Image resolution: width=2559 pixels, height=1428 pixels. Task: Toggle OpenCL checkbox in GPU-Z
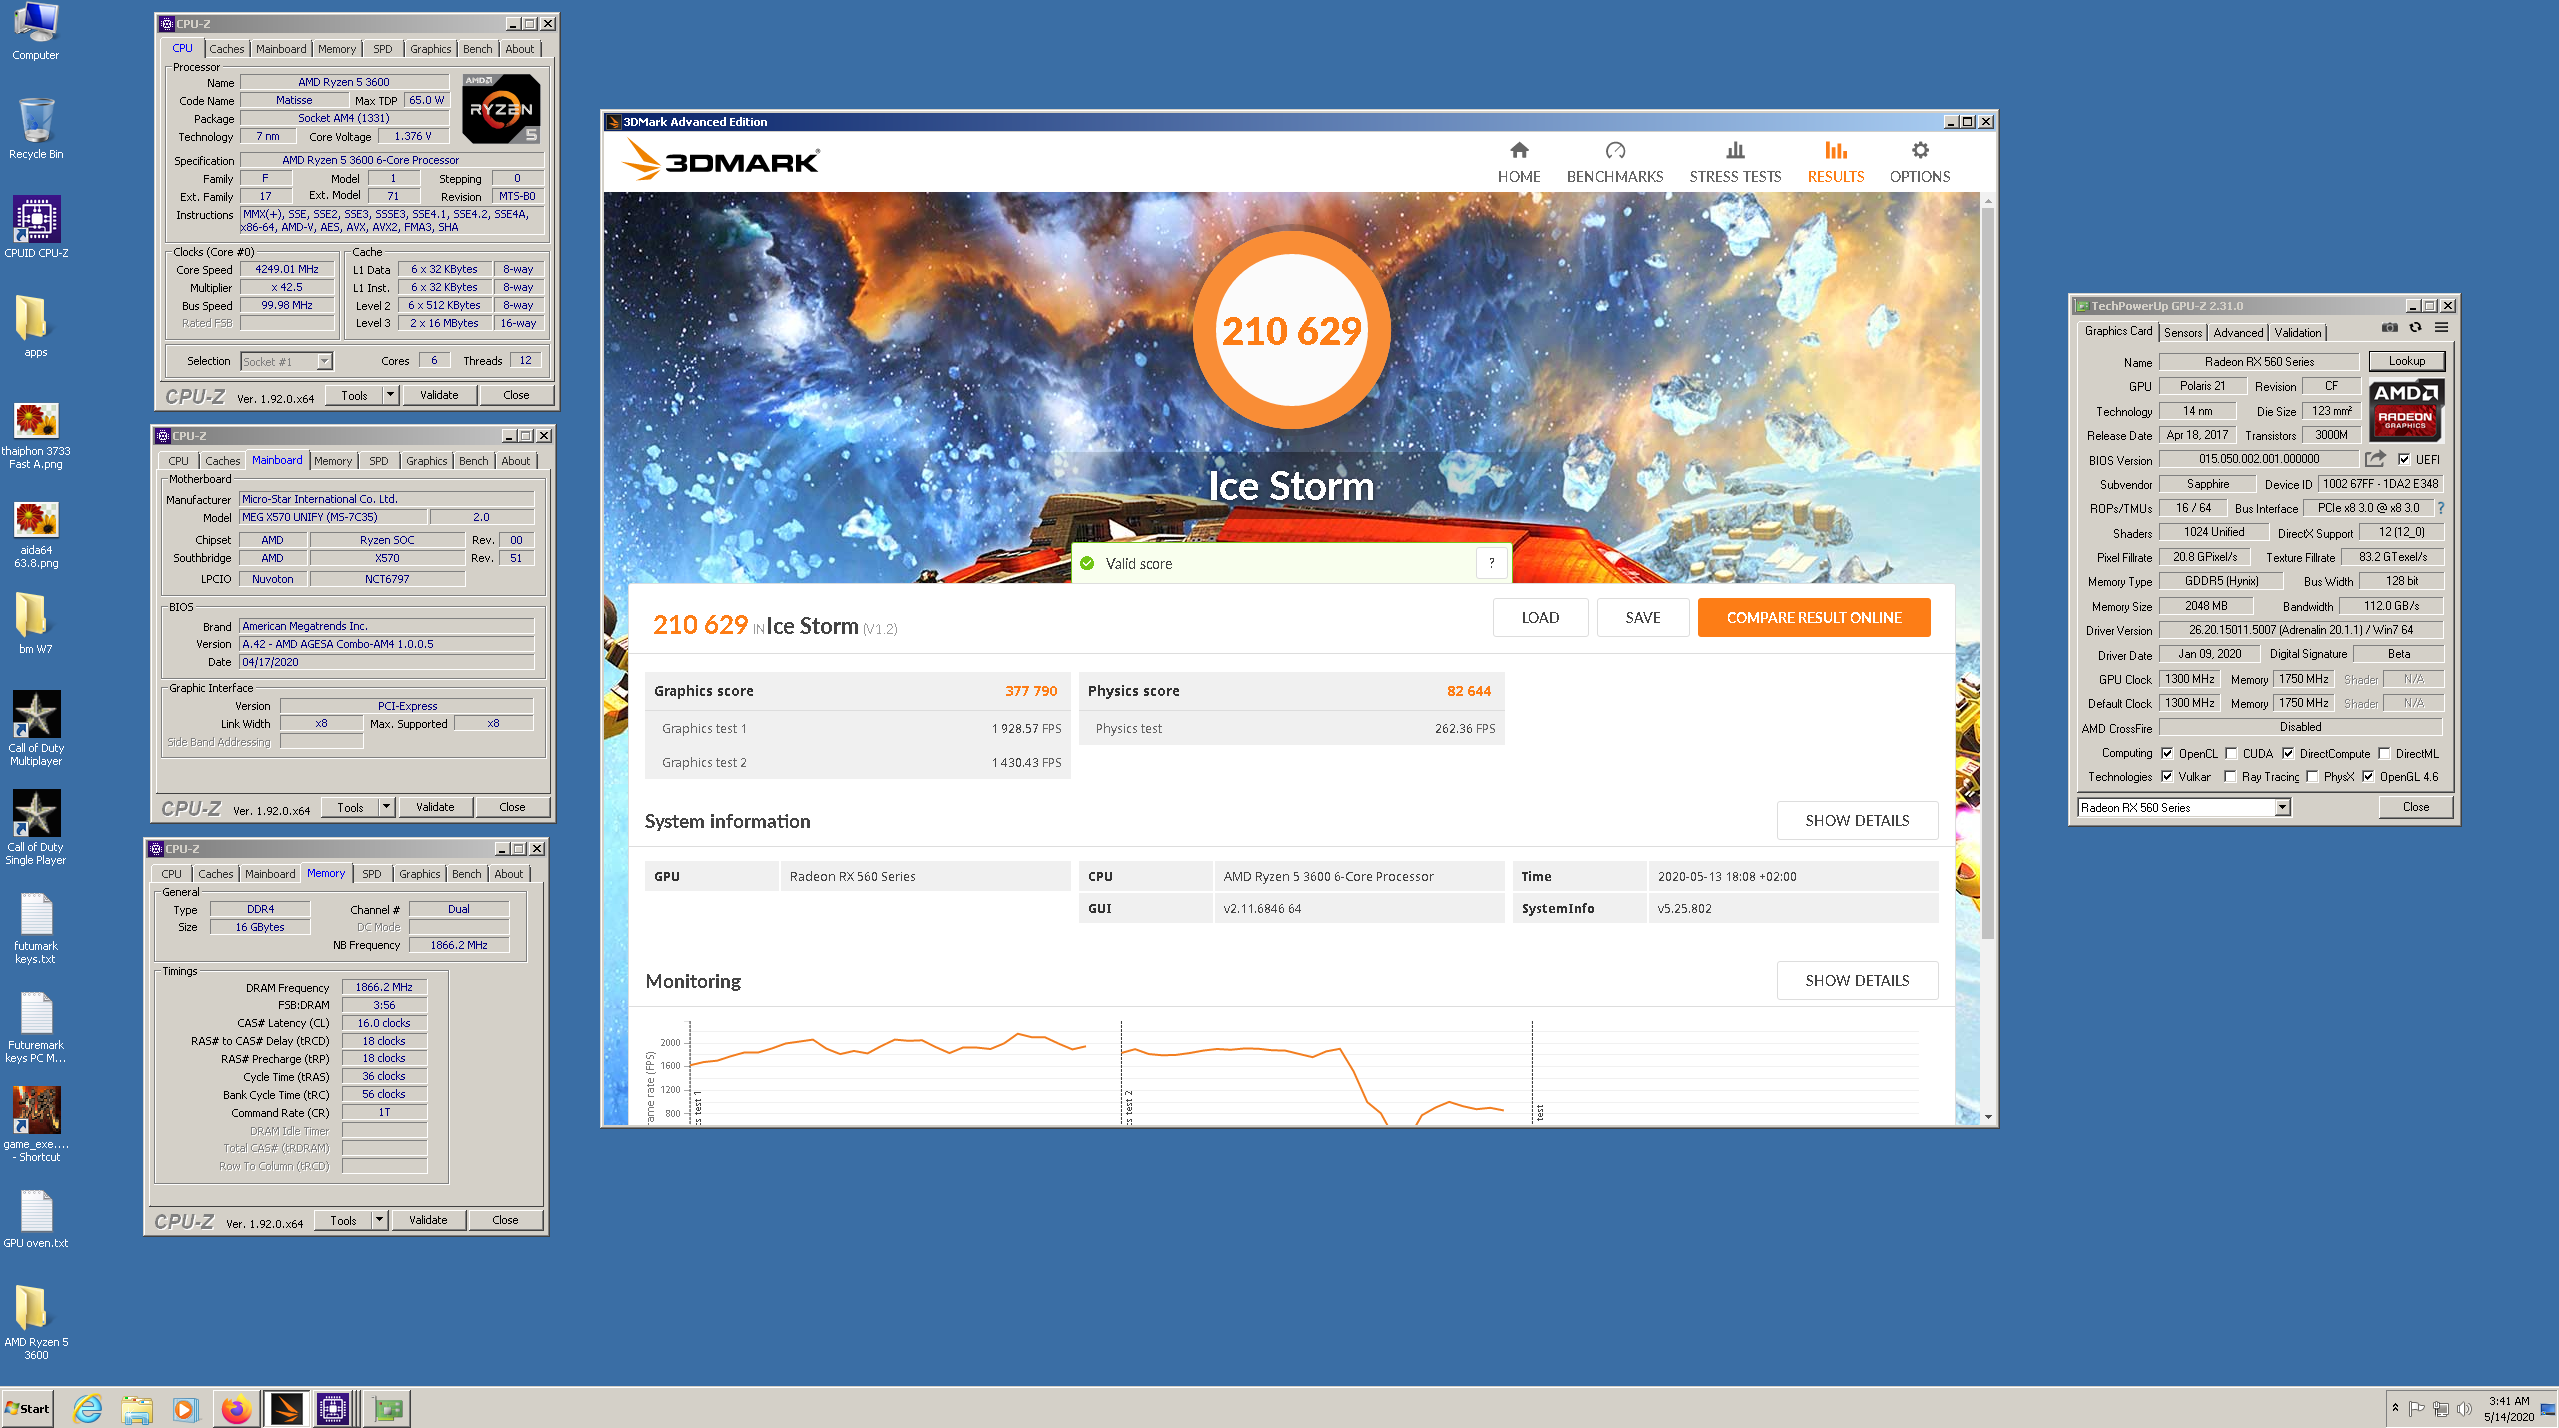2166,753
